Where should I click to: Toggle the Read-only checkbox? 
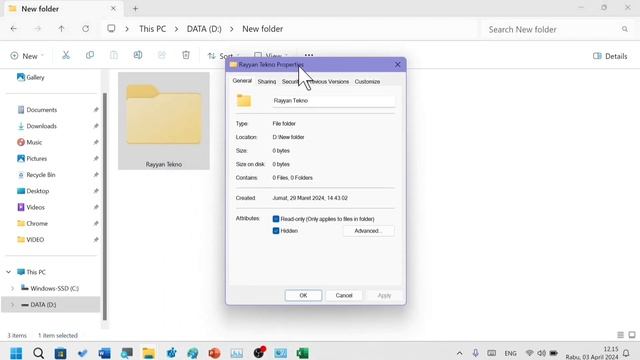click(276, 219)
